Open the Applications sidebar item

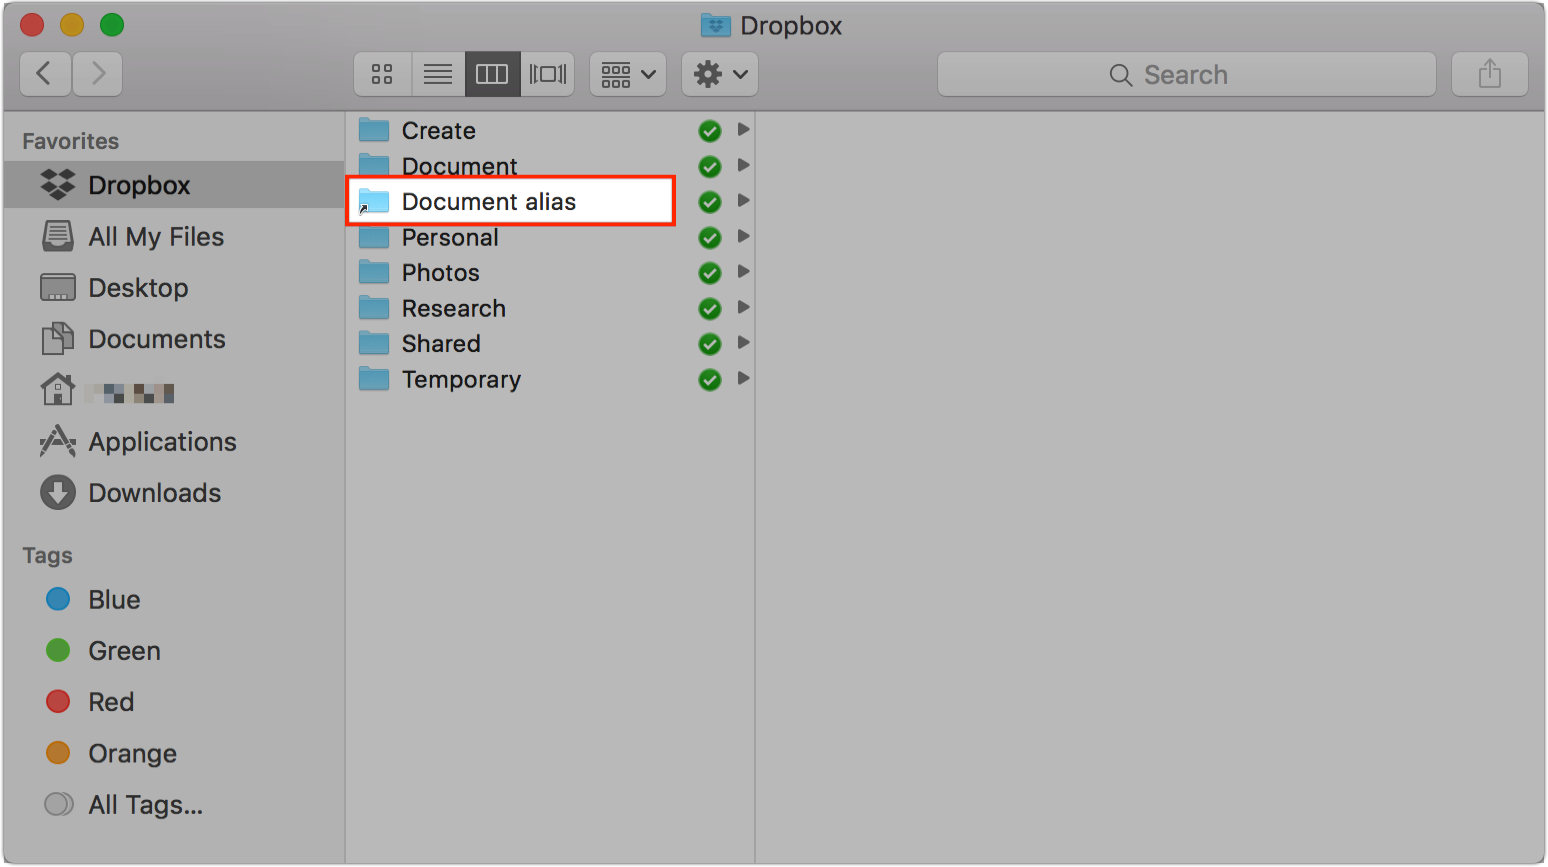tap(162, 442)
